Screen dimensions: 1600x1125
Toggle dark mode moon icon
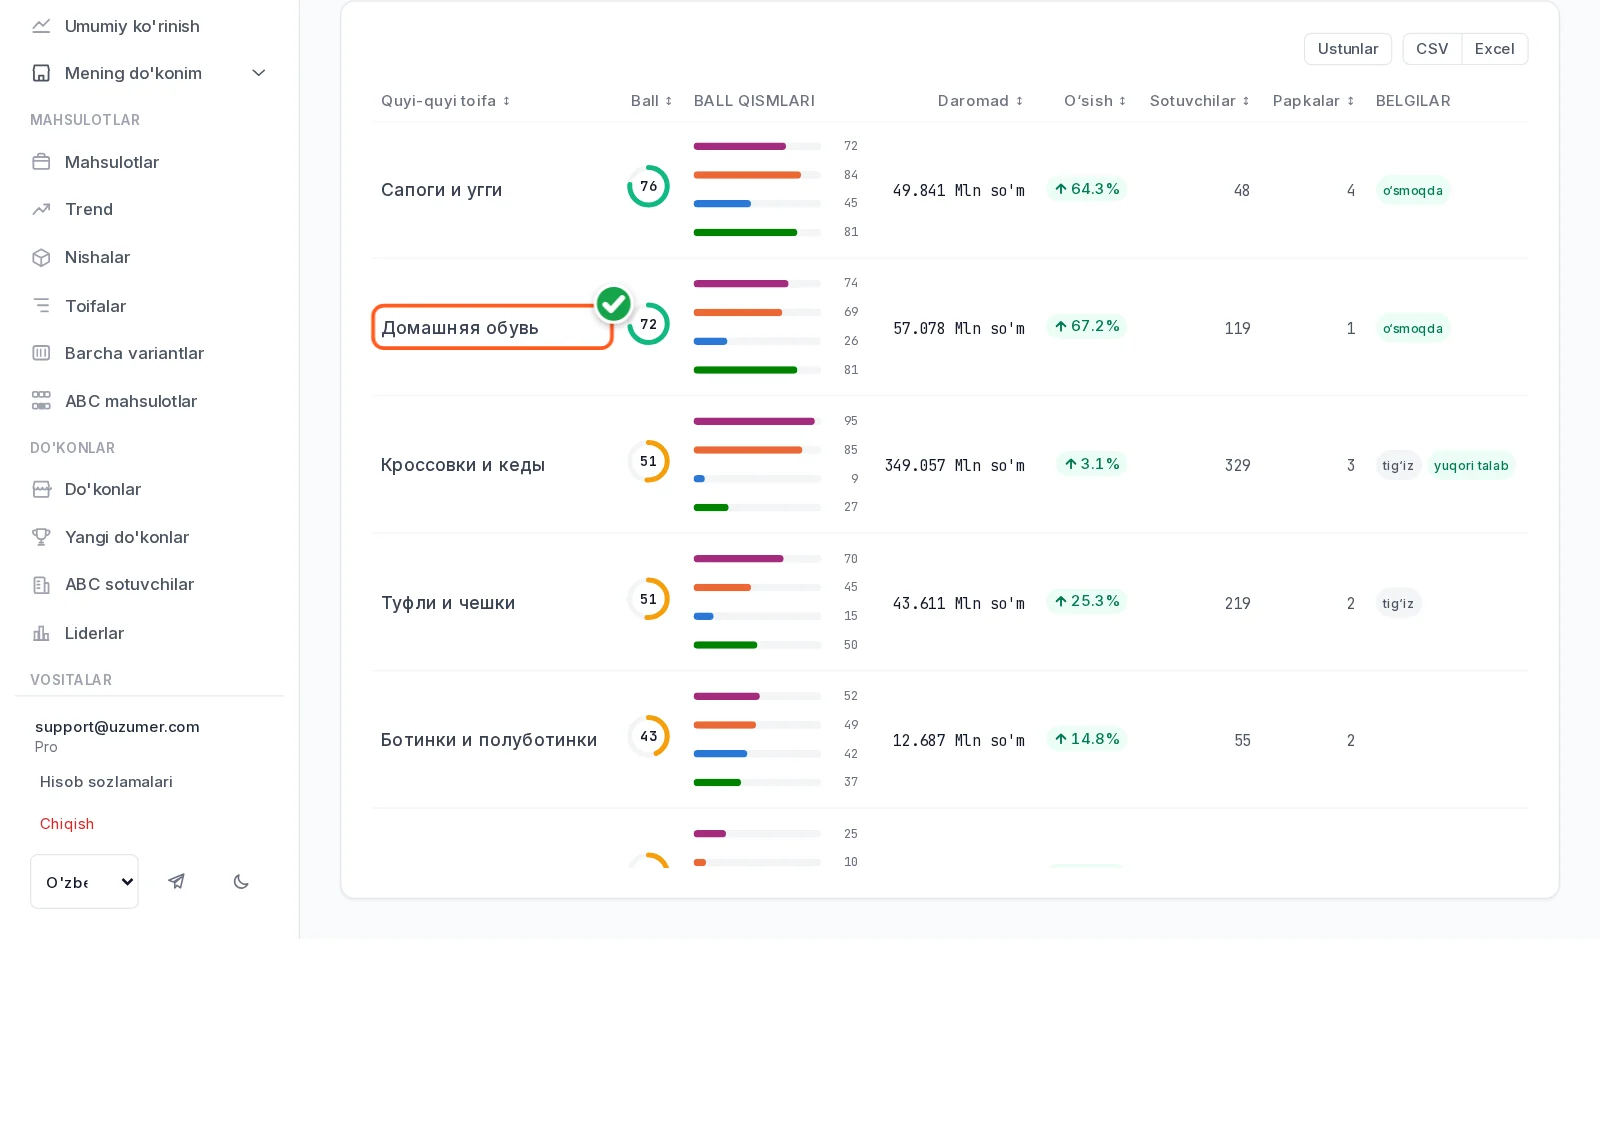(241, 881)
